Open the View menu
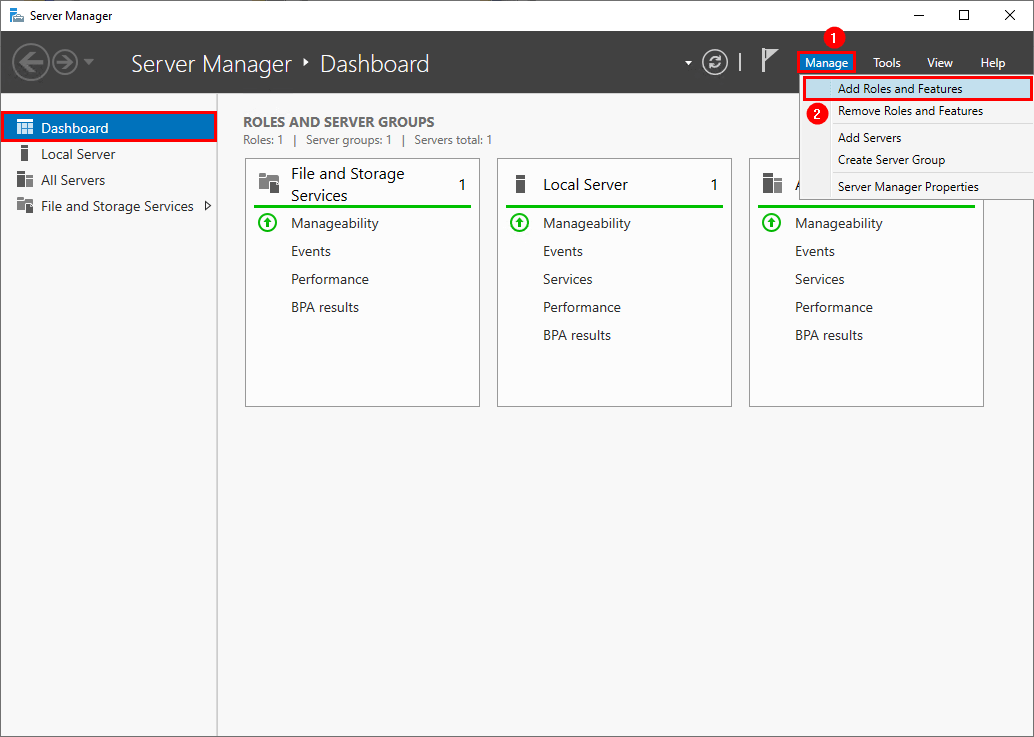Viewport: 1034px width, 737px height. (x=940, y=63)
